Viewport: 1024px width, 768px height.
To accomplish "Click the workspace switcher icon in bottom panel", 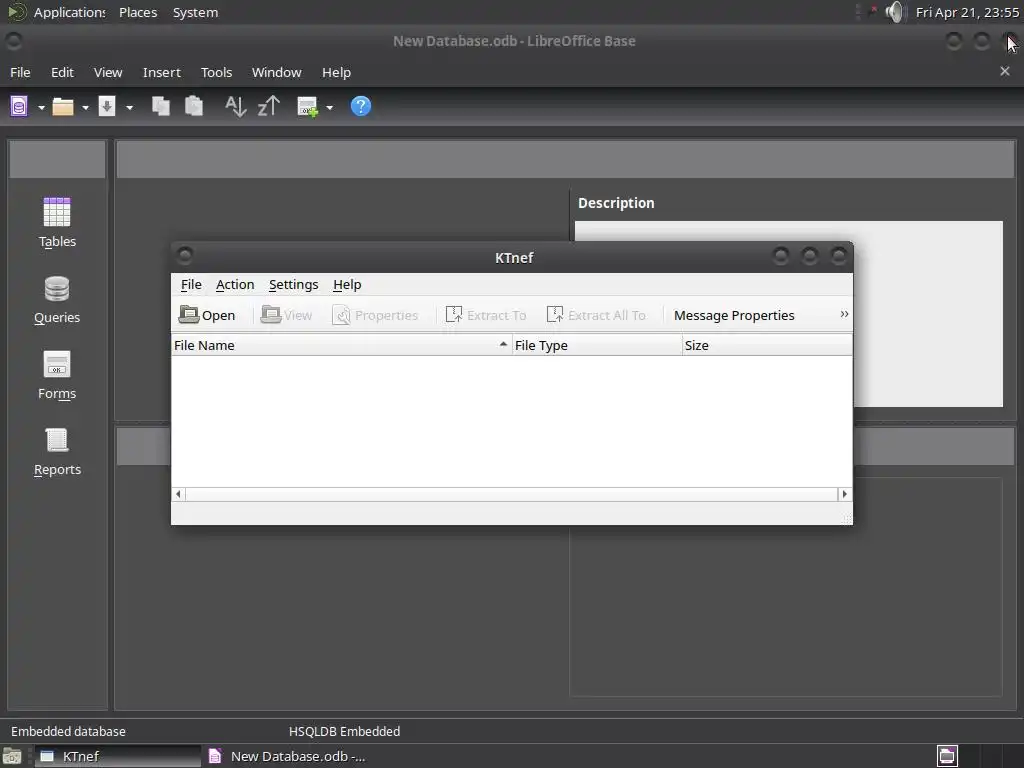I will (x=947, y=756).
